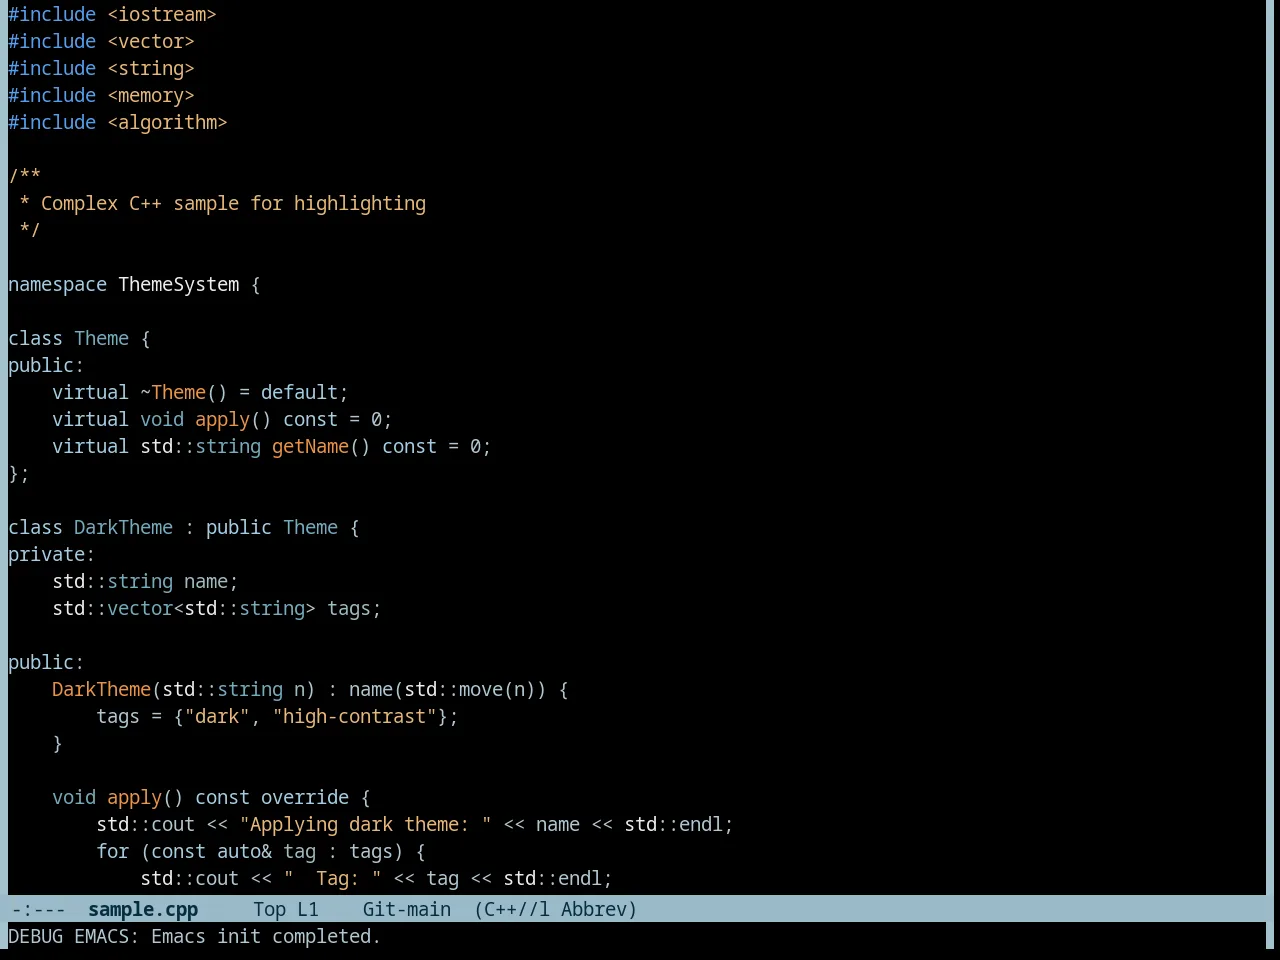Viewport: 1280px width, 960px height.
Task: Click the closing '};' of class Theme
Action: [x=19, y=473]
